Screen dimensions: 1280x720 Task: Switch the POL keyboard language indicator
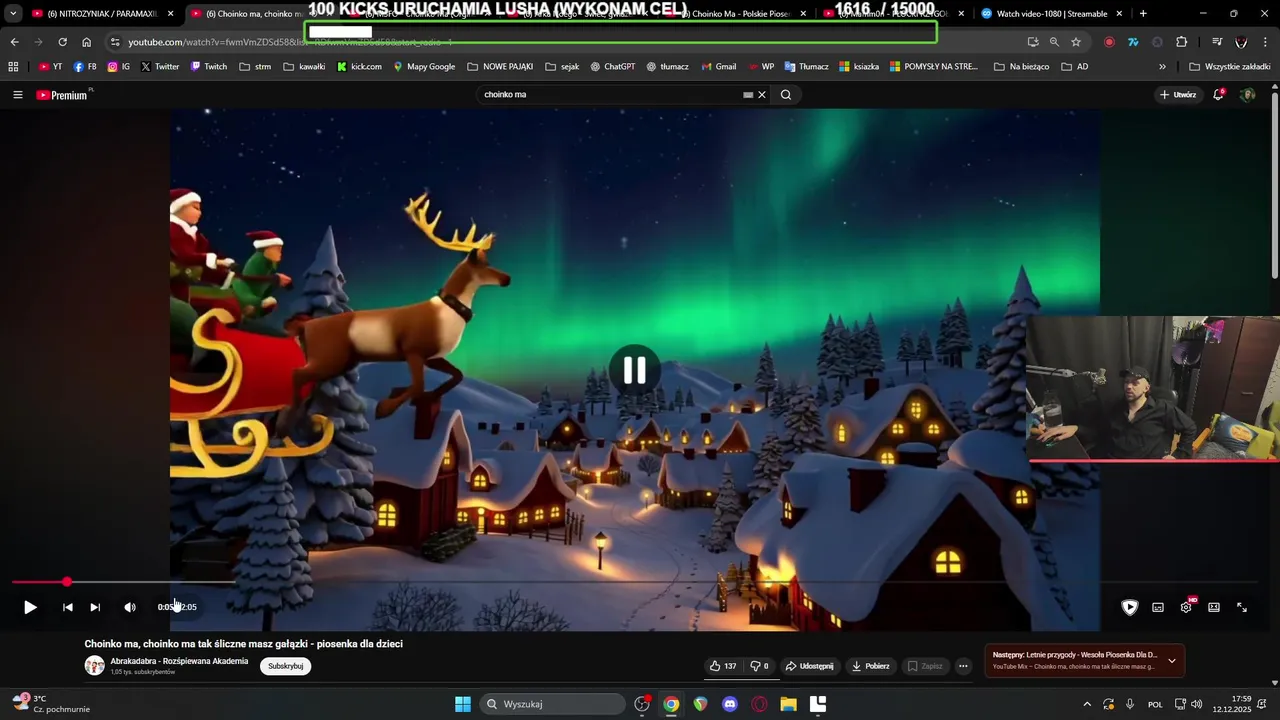pyautogui.click(x=1155, y=704)
